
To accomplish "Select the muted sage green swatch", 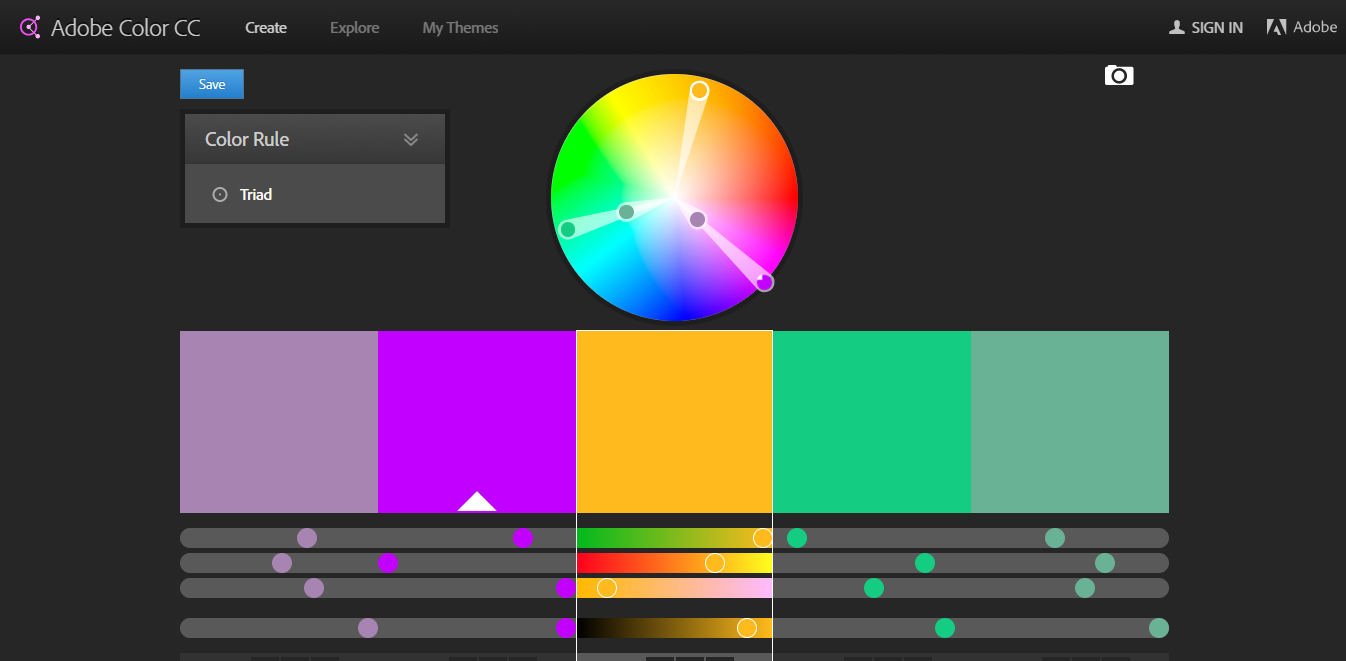I will click(1070, 422).
